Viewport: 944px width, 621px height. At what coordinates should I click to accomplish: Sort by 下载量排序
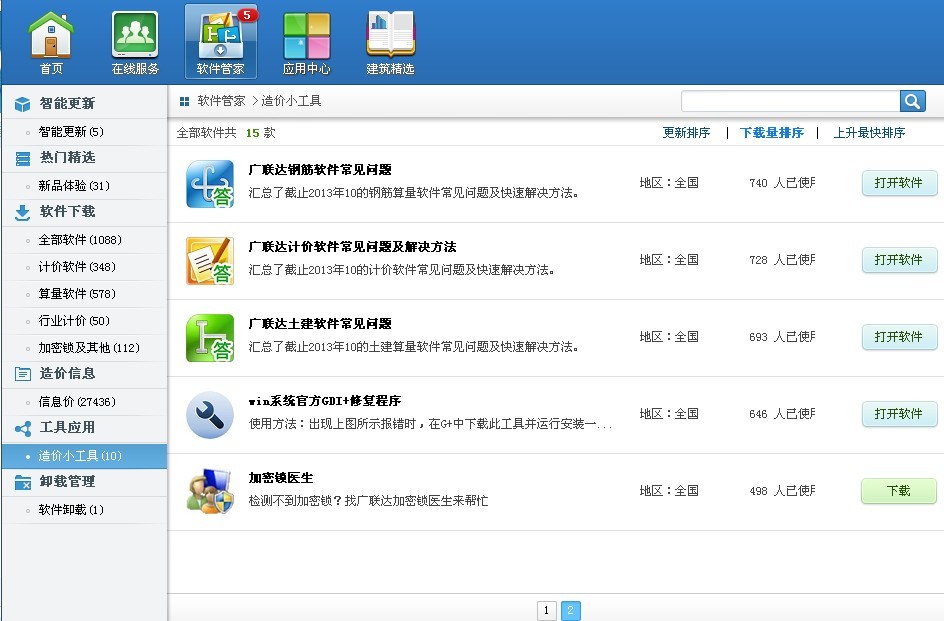(772, 133)
